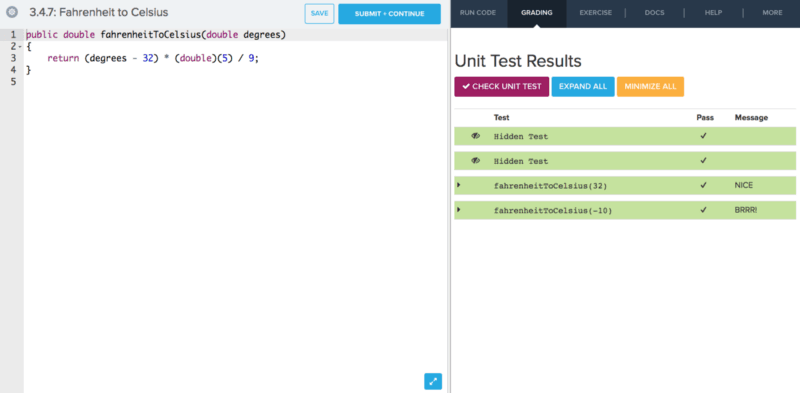Open the settings gear beside exercise title
The width and height of the screenshot is (800, 393).
[12, 12]
